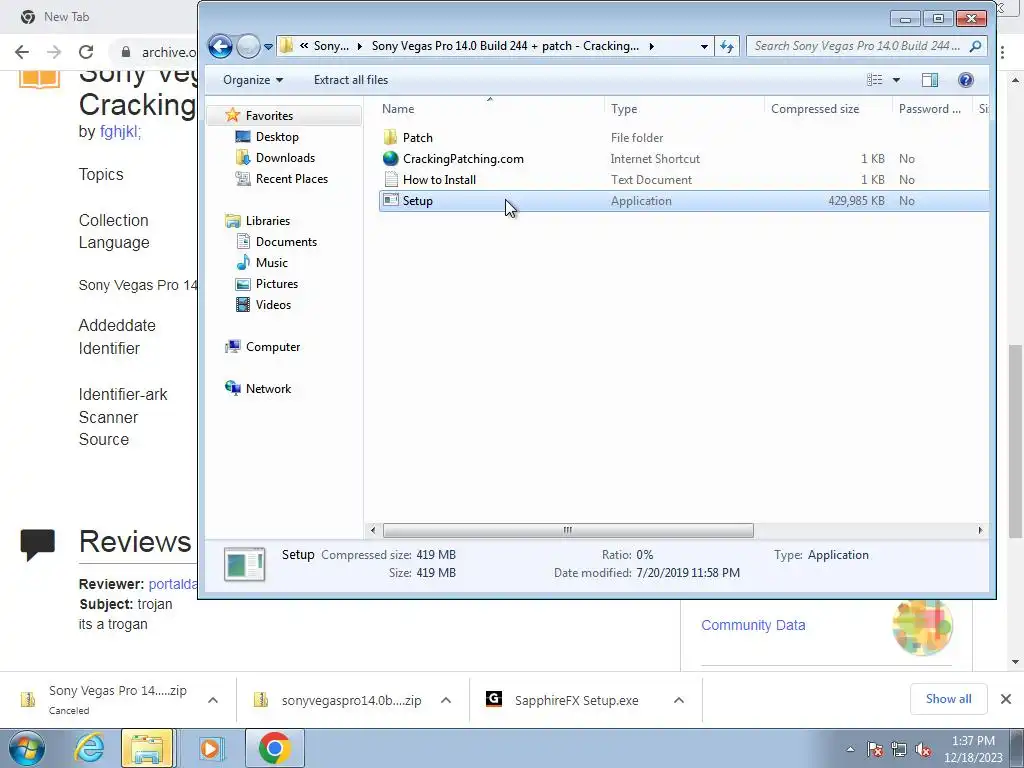This screenshot has height=768, width=1024.
Task: Click Action Center flag tray icon
Action: 875,749
